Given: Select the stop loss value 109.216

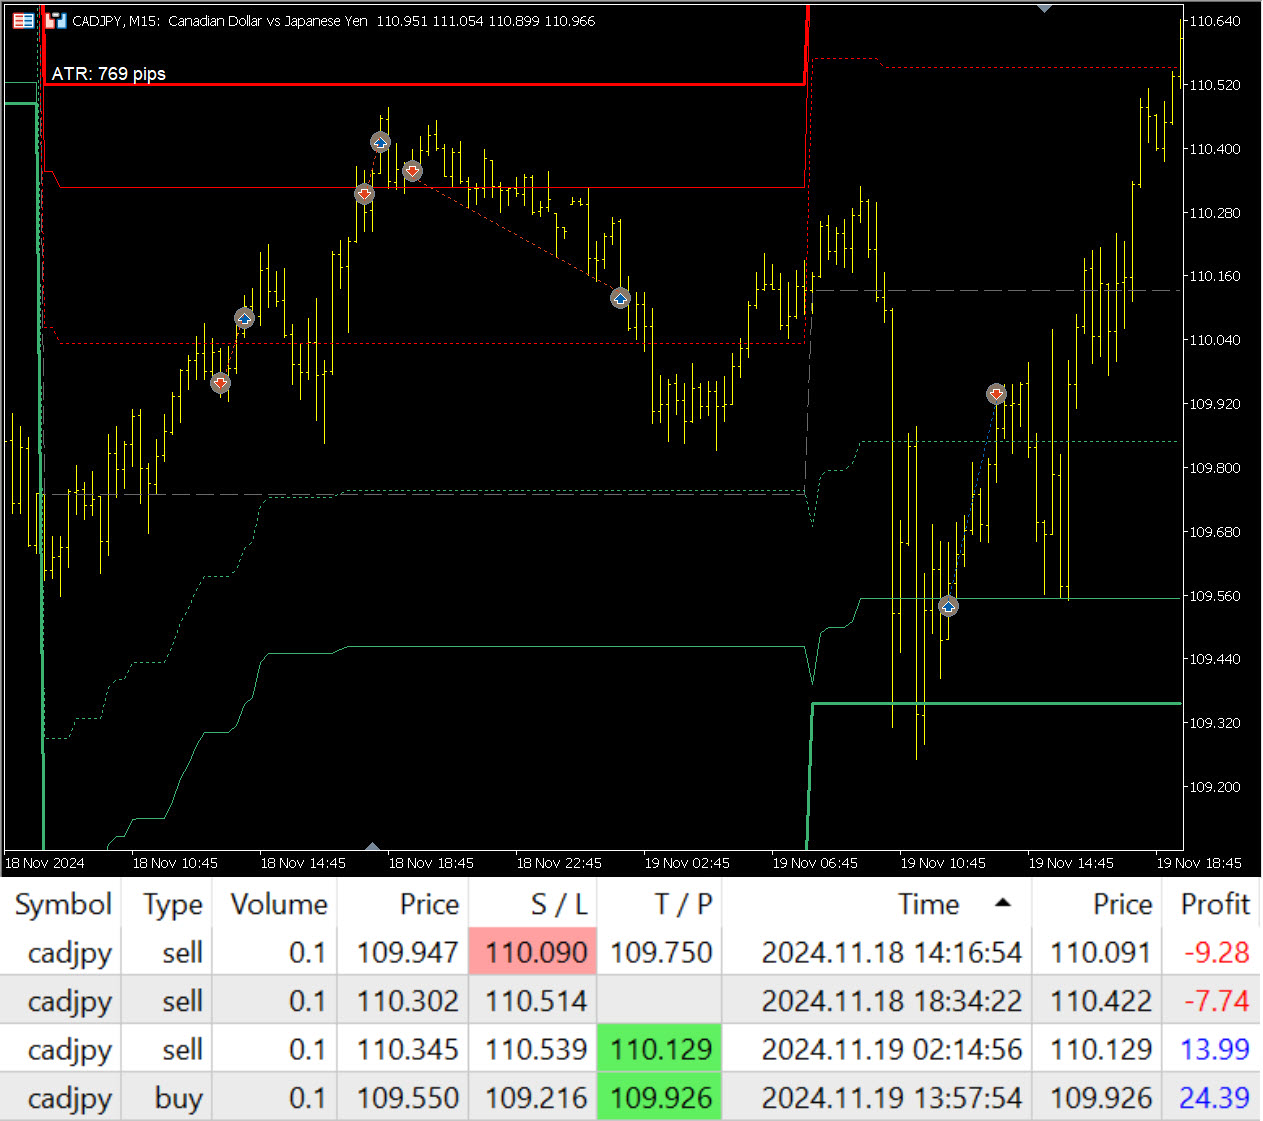Looking at the screenshot, I should pos(536,1098).
